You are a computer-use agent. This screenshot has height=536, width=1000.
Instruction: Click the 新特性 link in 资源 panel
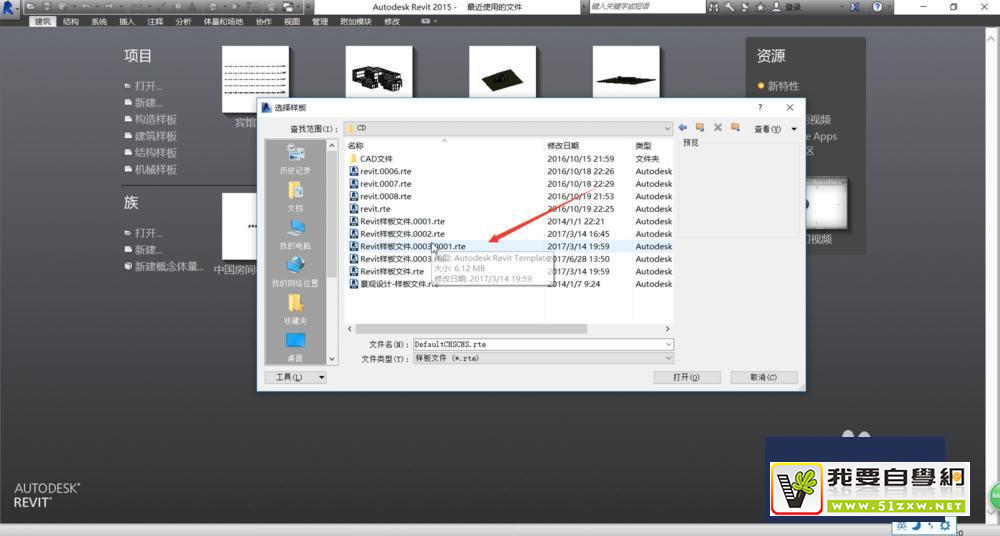783,86
